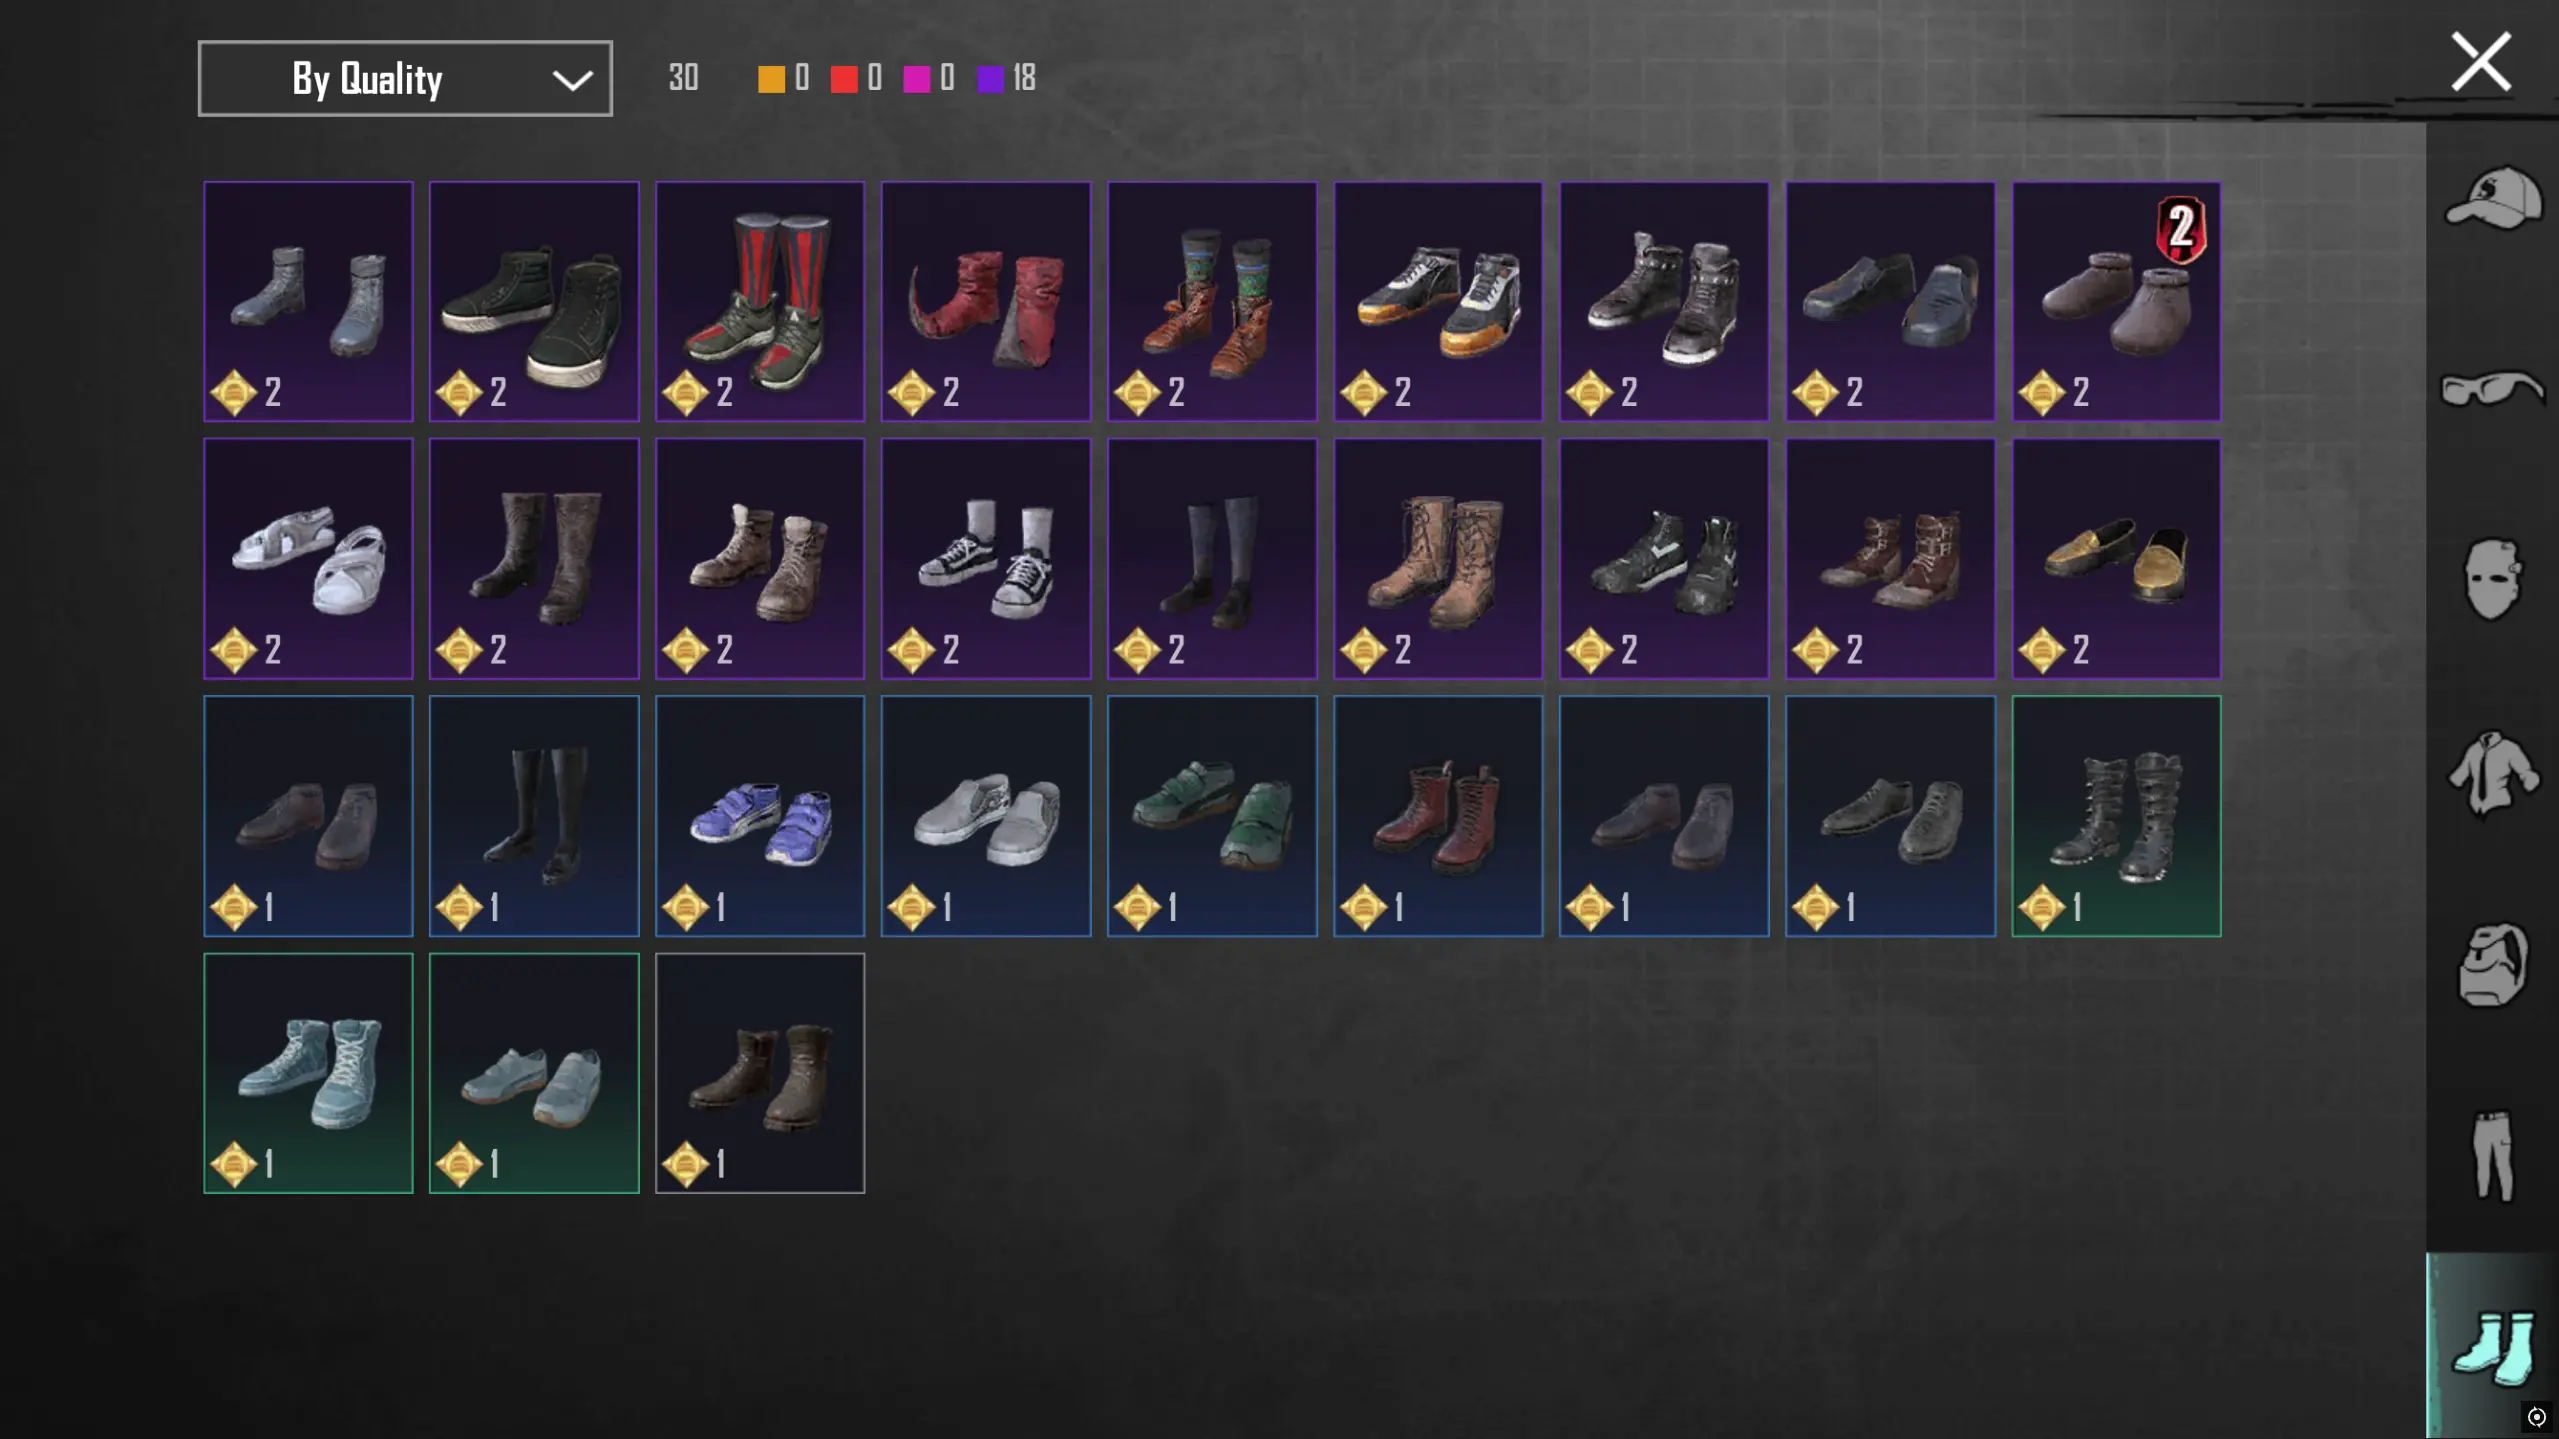2559x1439 pixels.
Task: Select the highlighted shoes category icon
Action: (2493, 1346)
